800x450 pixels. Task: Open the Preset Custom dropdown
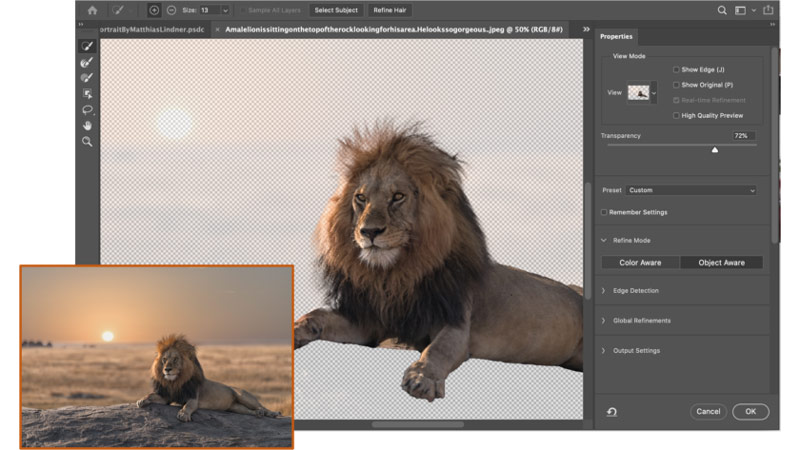(x=691, y=190)
